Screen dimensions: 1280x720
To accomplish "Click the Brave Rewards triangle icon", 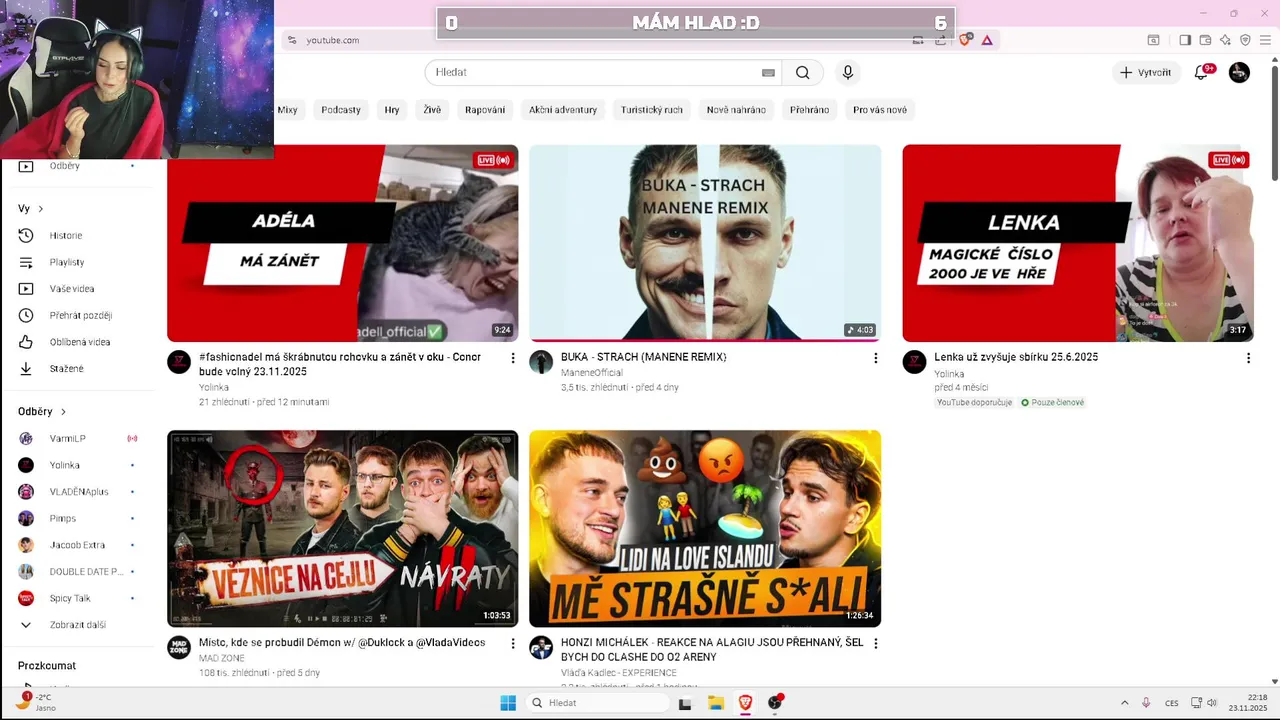I will [x=987, y=40].
